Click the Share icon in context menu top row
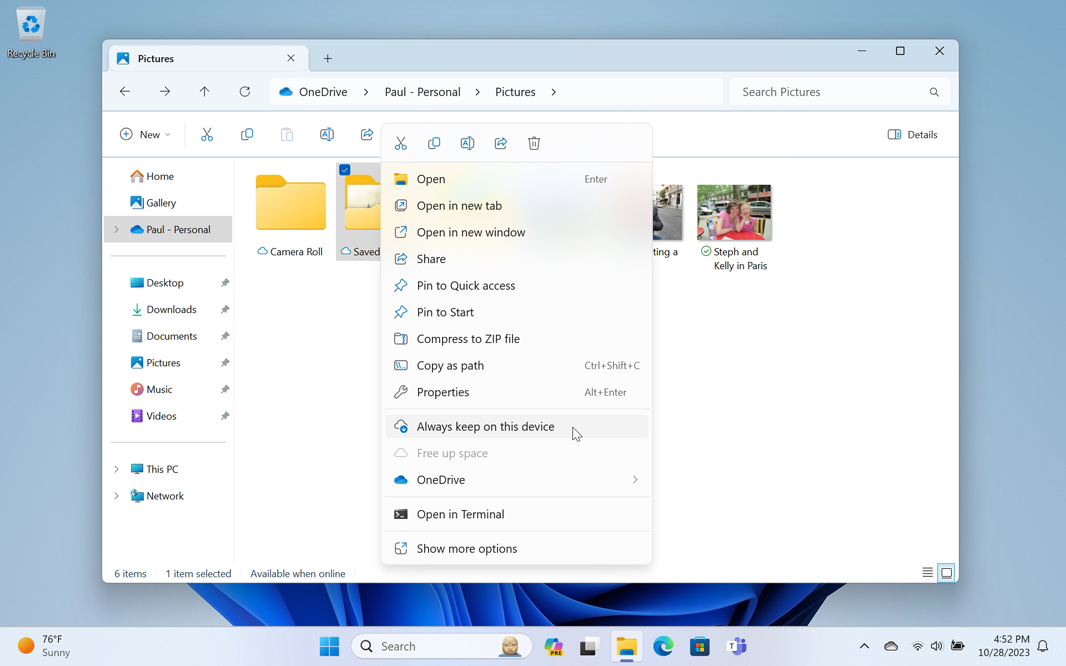1066x666 pixels. point(501,143)
